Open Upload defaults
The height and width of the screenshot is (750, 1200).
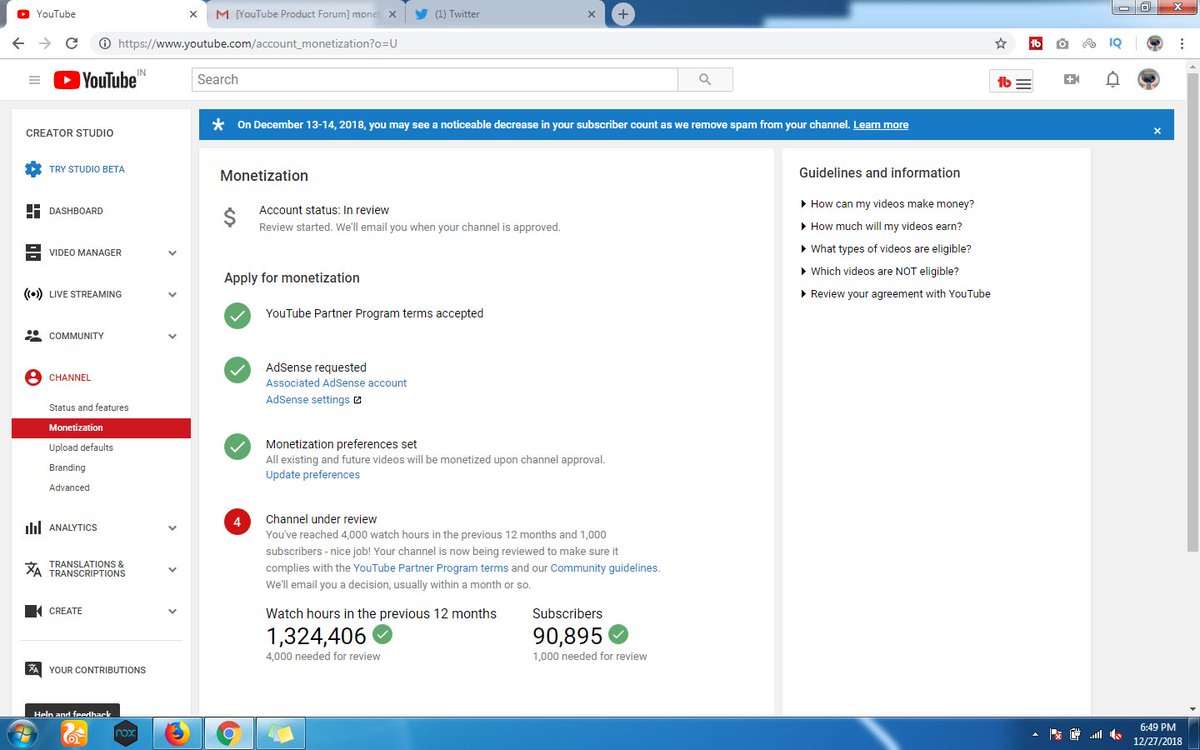81,448
